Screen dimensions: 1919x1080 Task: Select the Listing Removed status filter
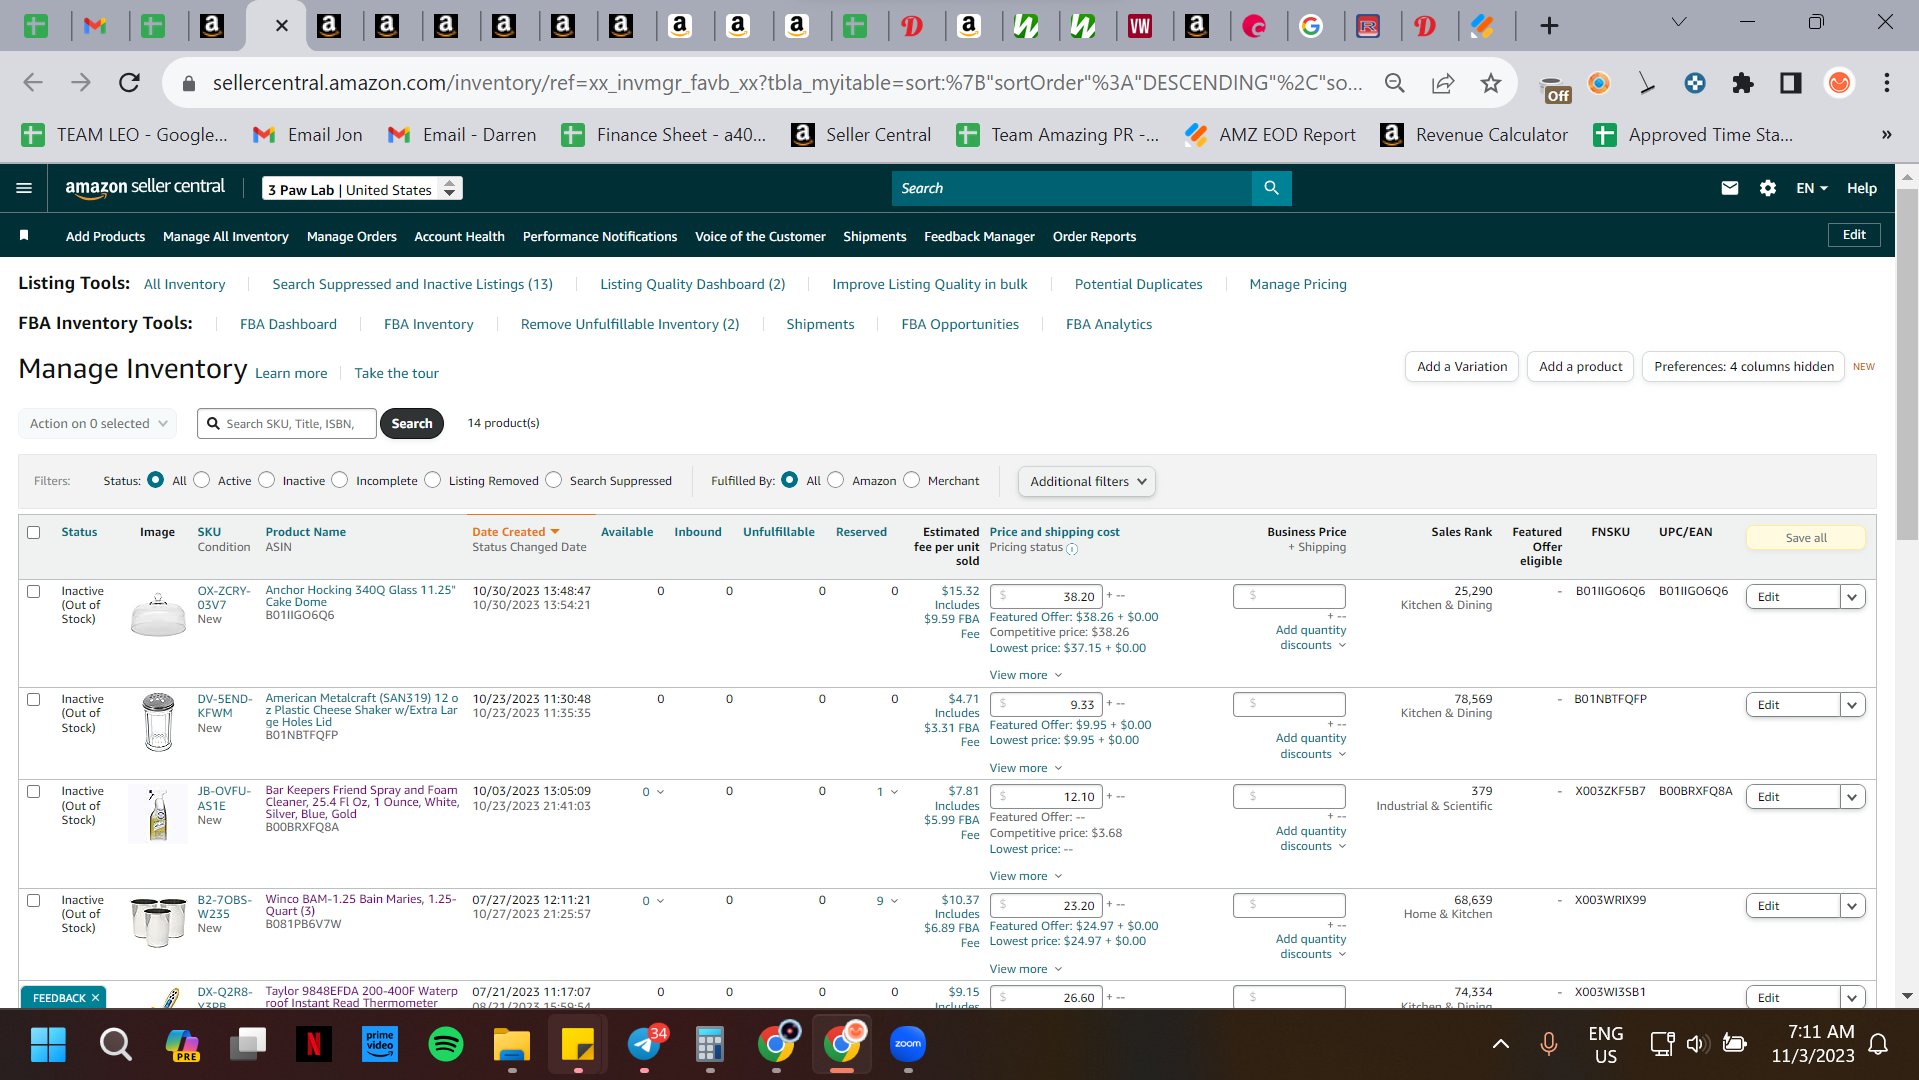coord(433,480)
